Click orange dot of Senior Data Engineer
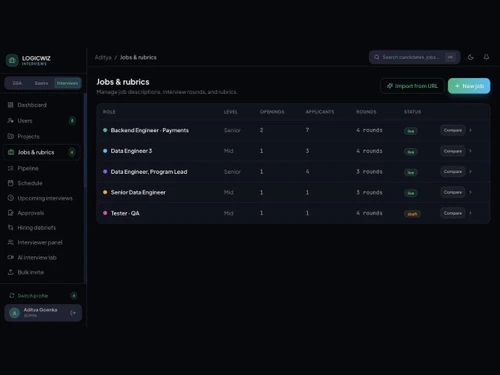The image size is (500, 375). pyautogui.click(x=105, y=192)
